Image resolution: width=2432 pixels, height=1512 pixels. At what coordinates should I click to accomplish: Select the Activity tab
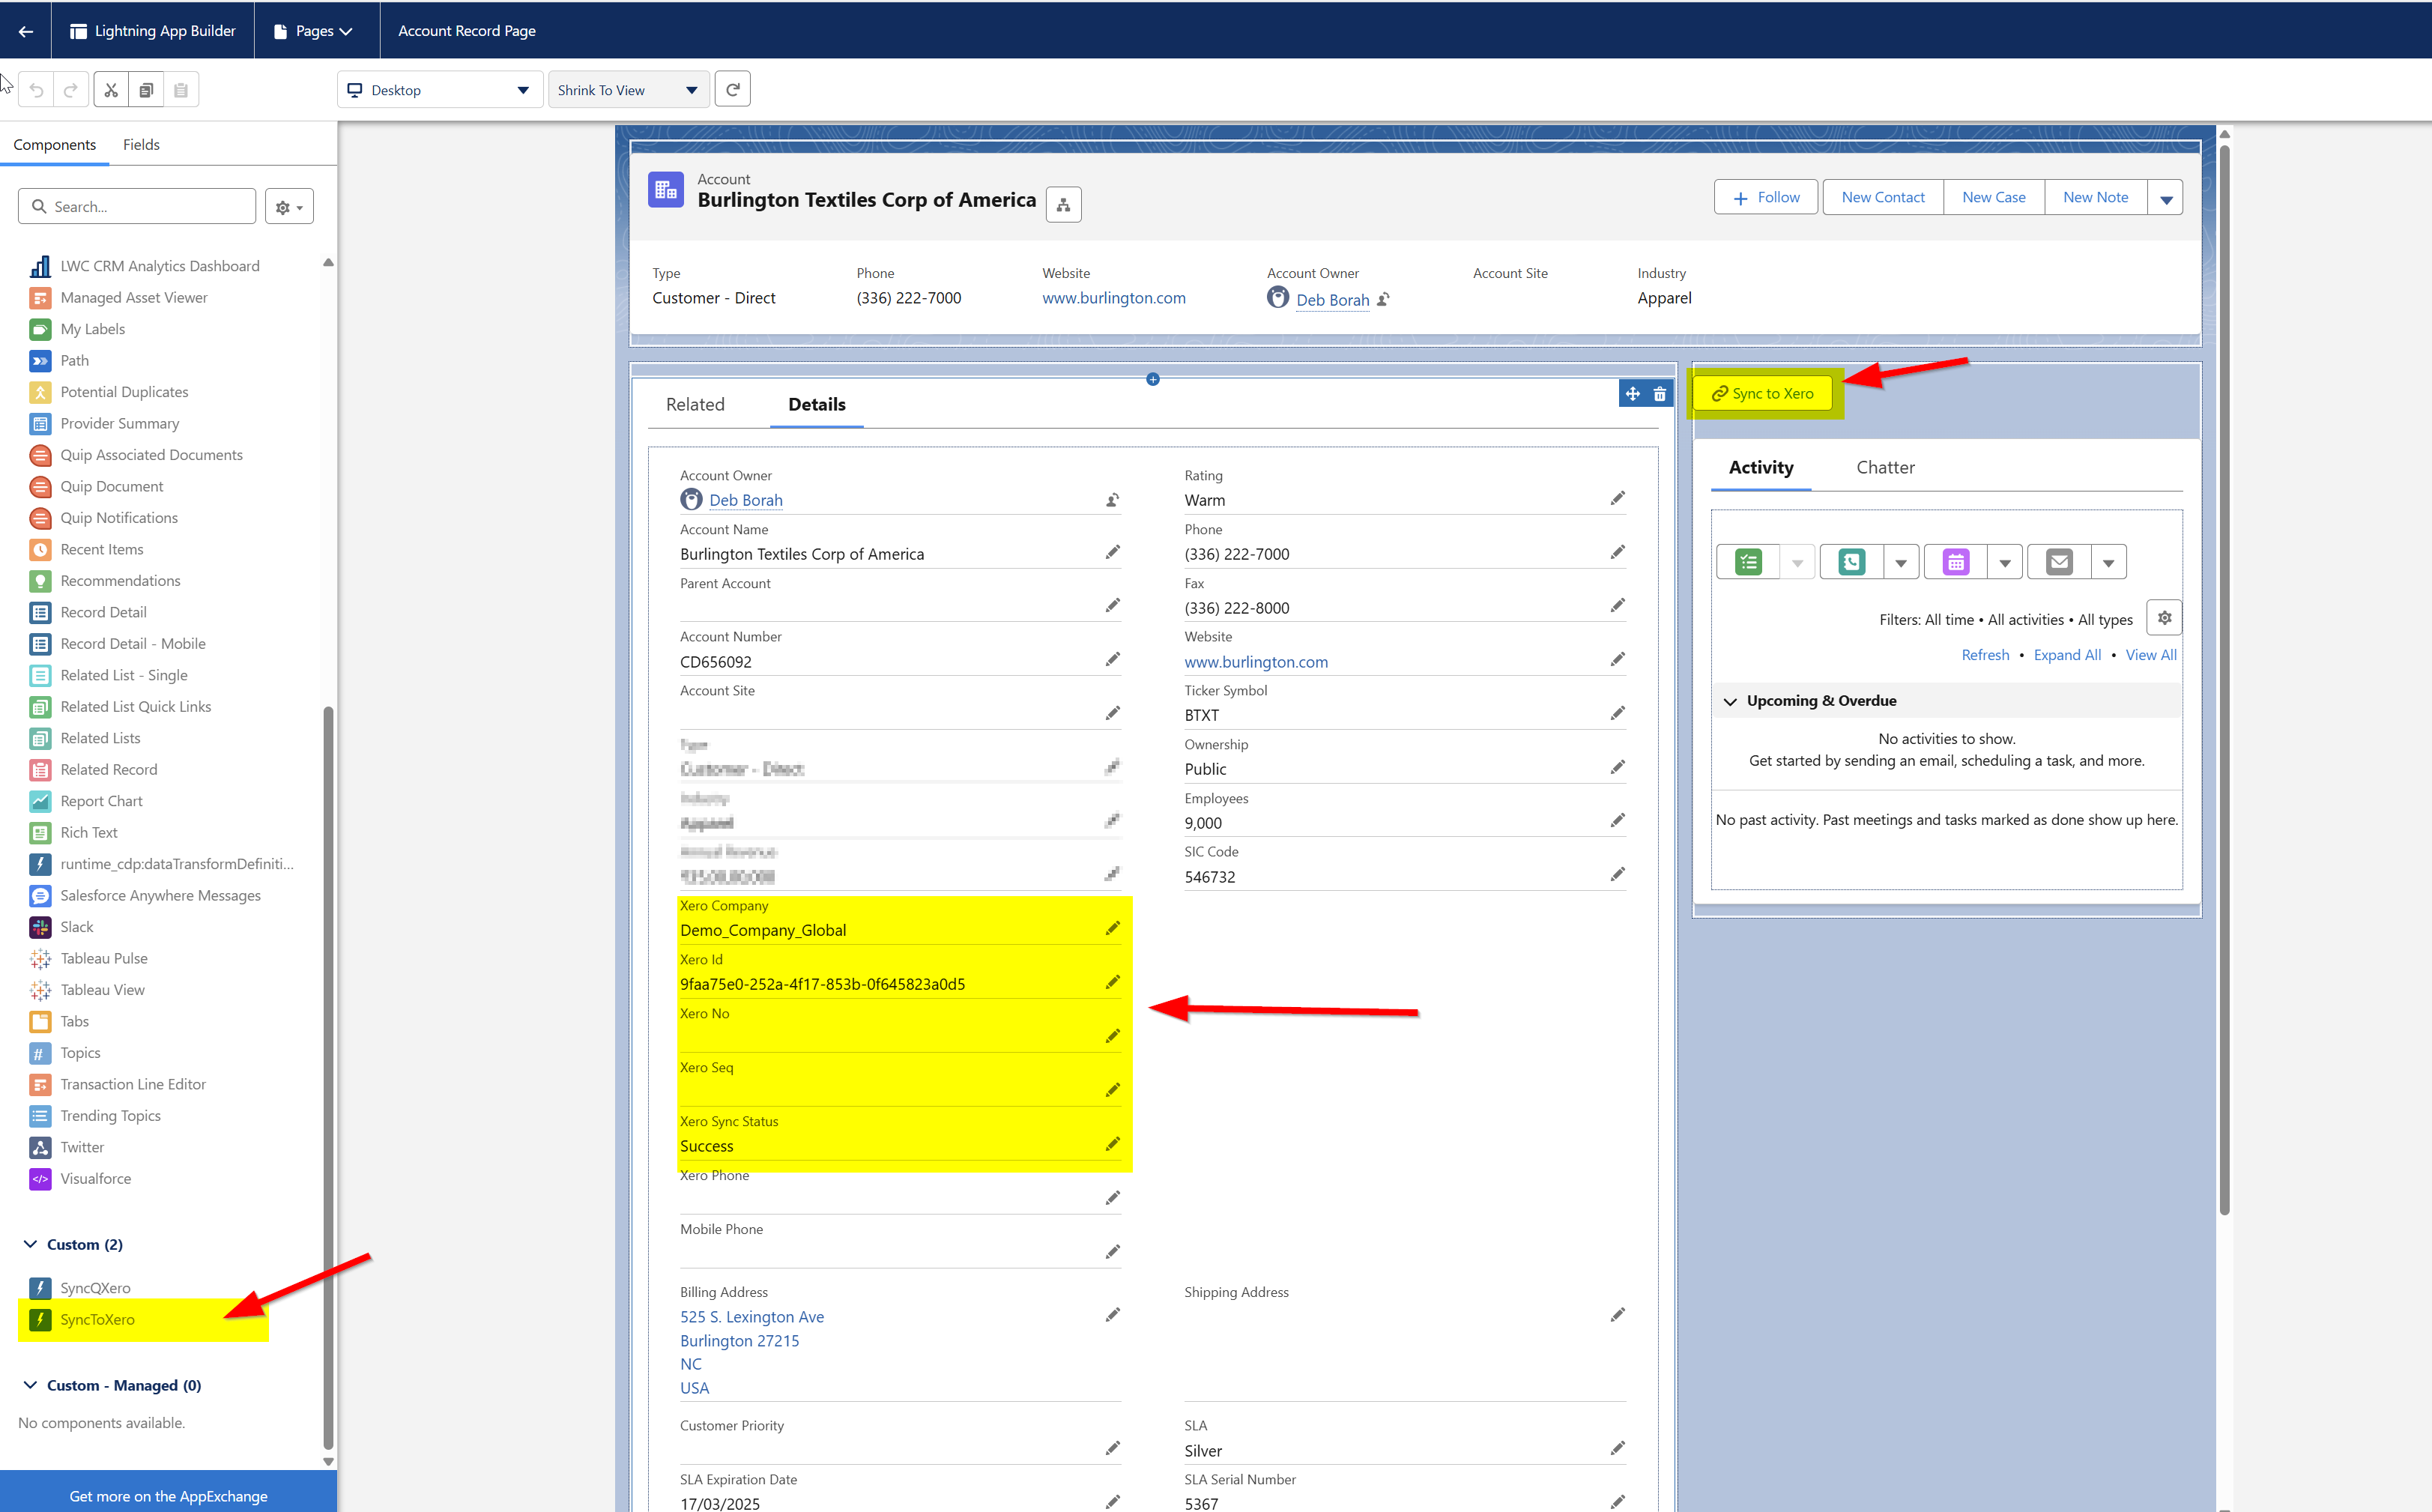click(1761, 467)
